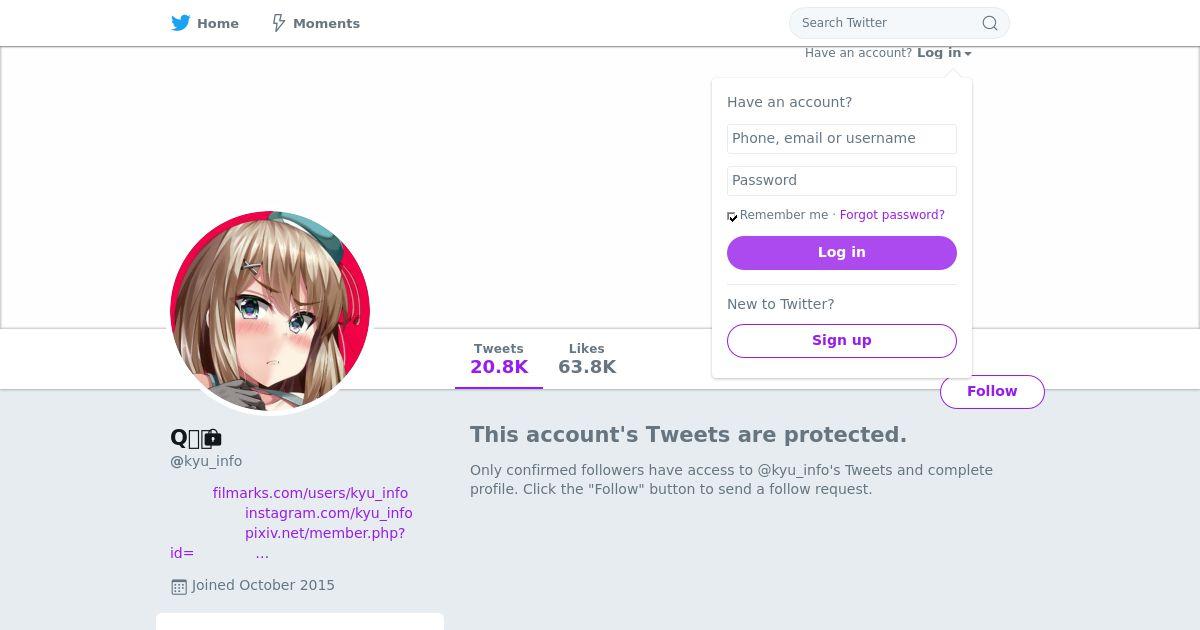
Task: Click the search magnifier icon
Action: point(989,23)
